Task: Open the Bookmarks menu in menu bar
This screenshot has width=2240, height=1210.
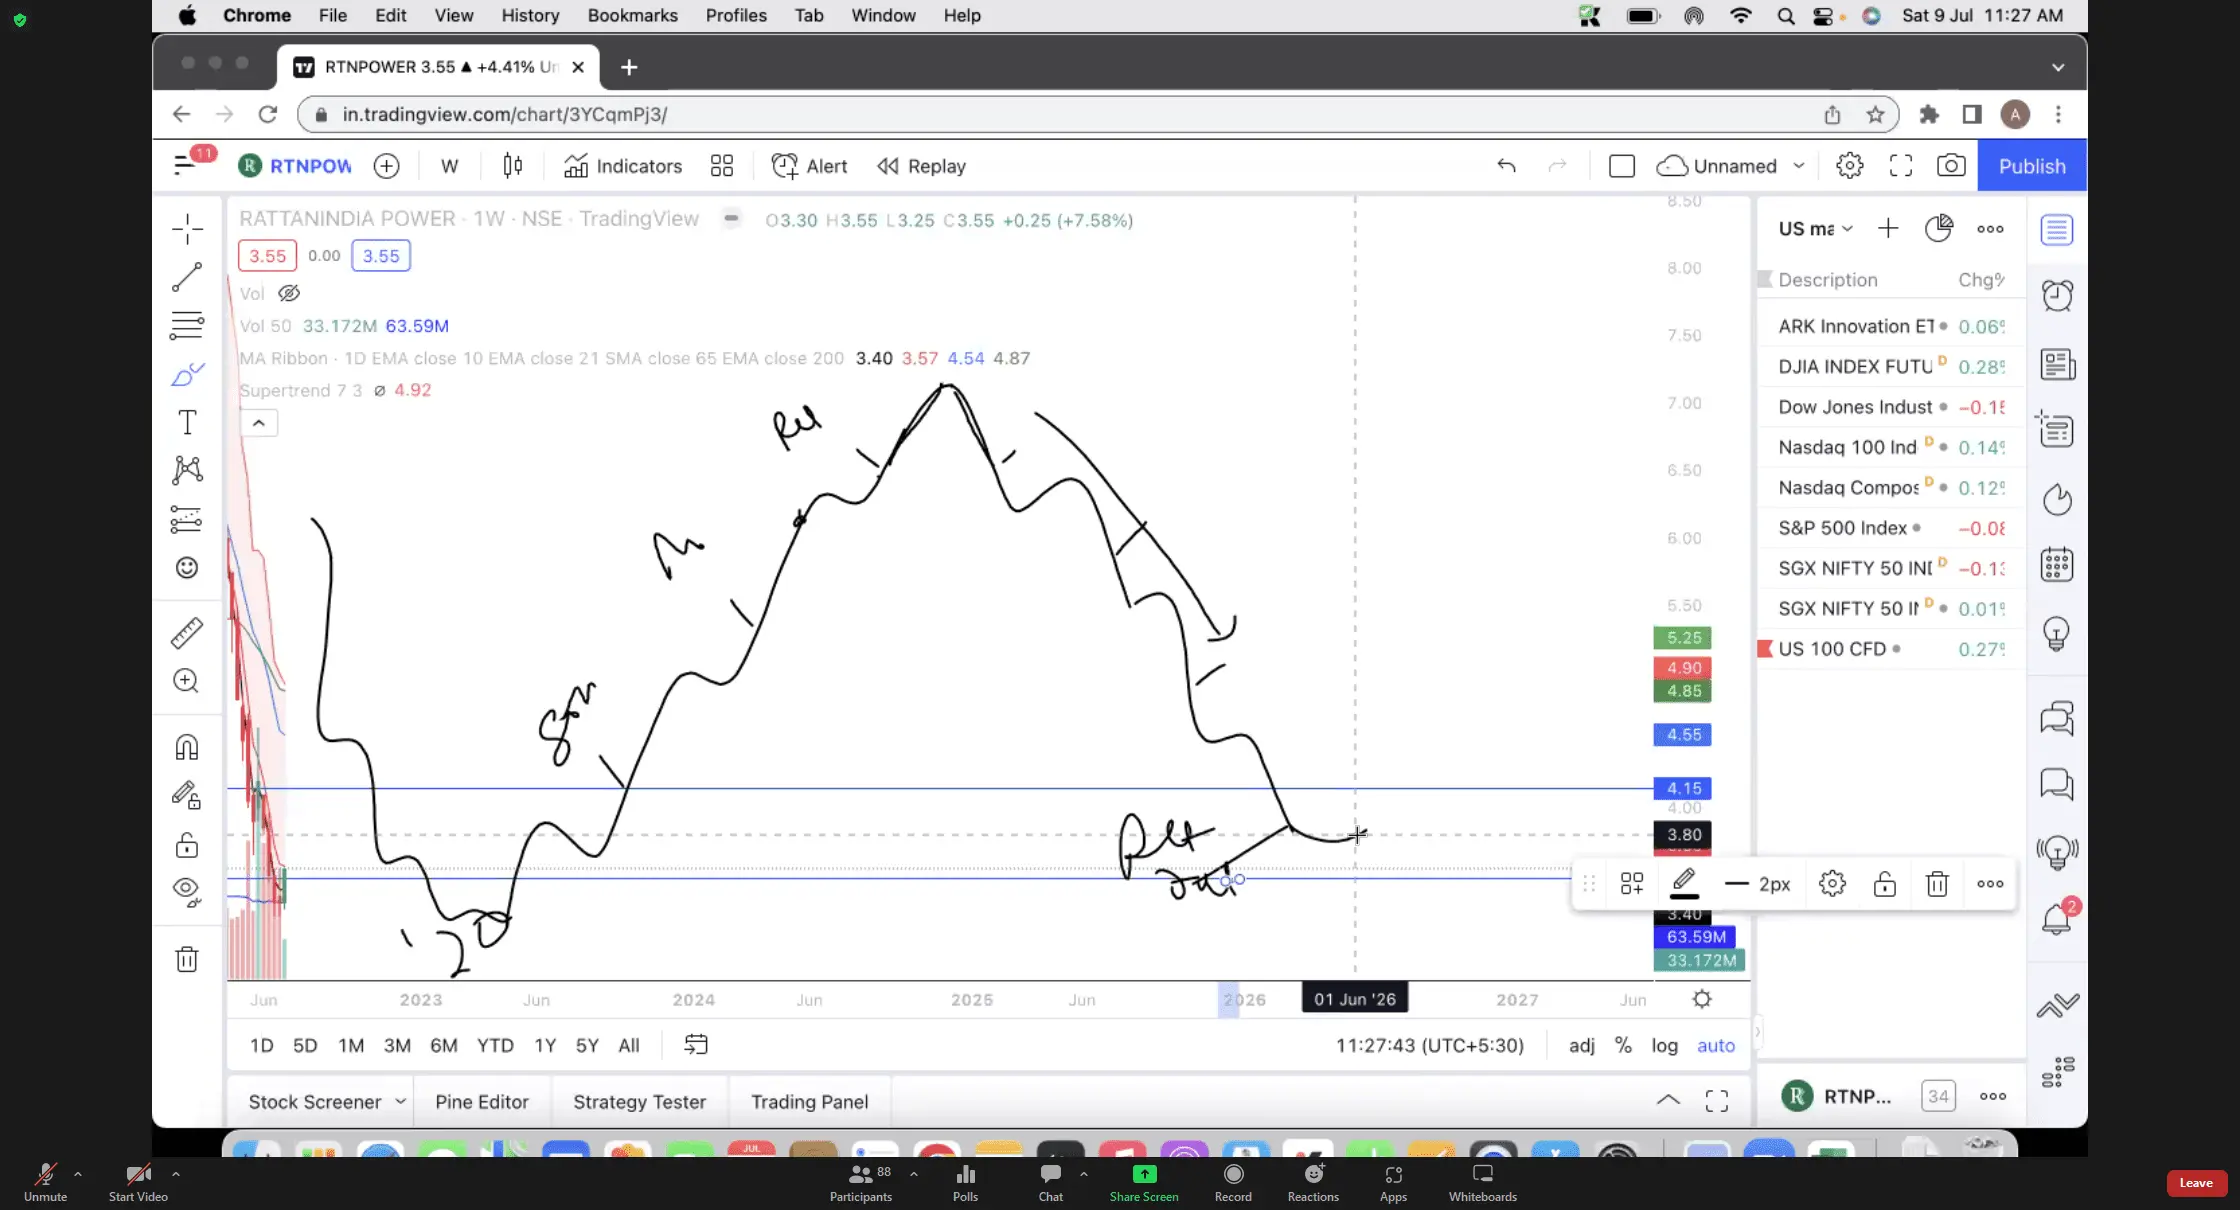Action: click(x=632, y=15)
